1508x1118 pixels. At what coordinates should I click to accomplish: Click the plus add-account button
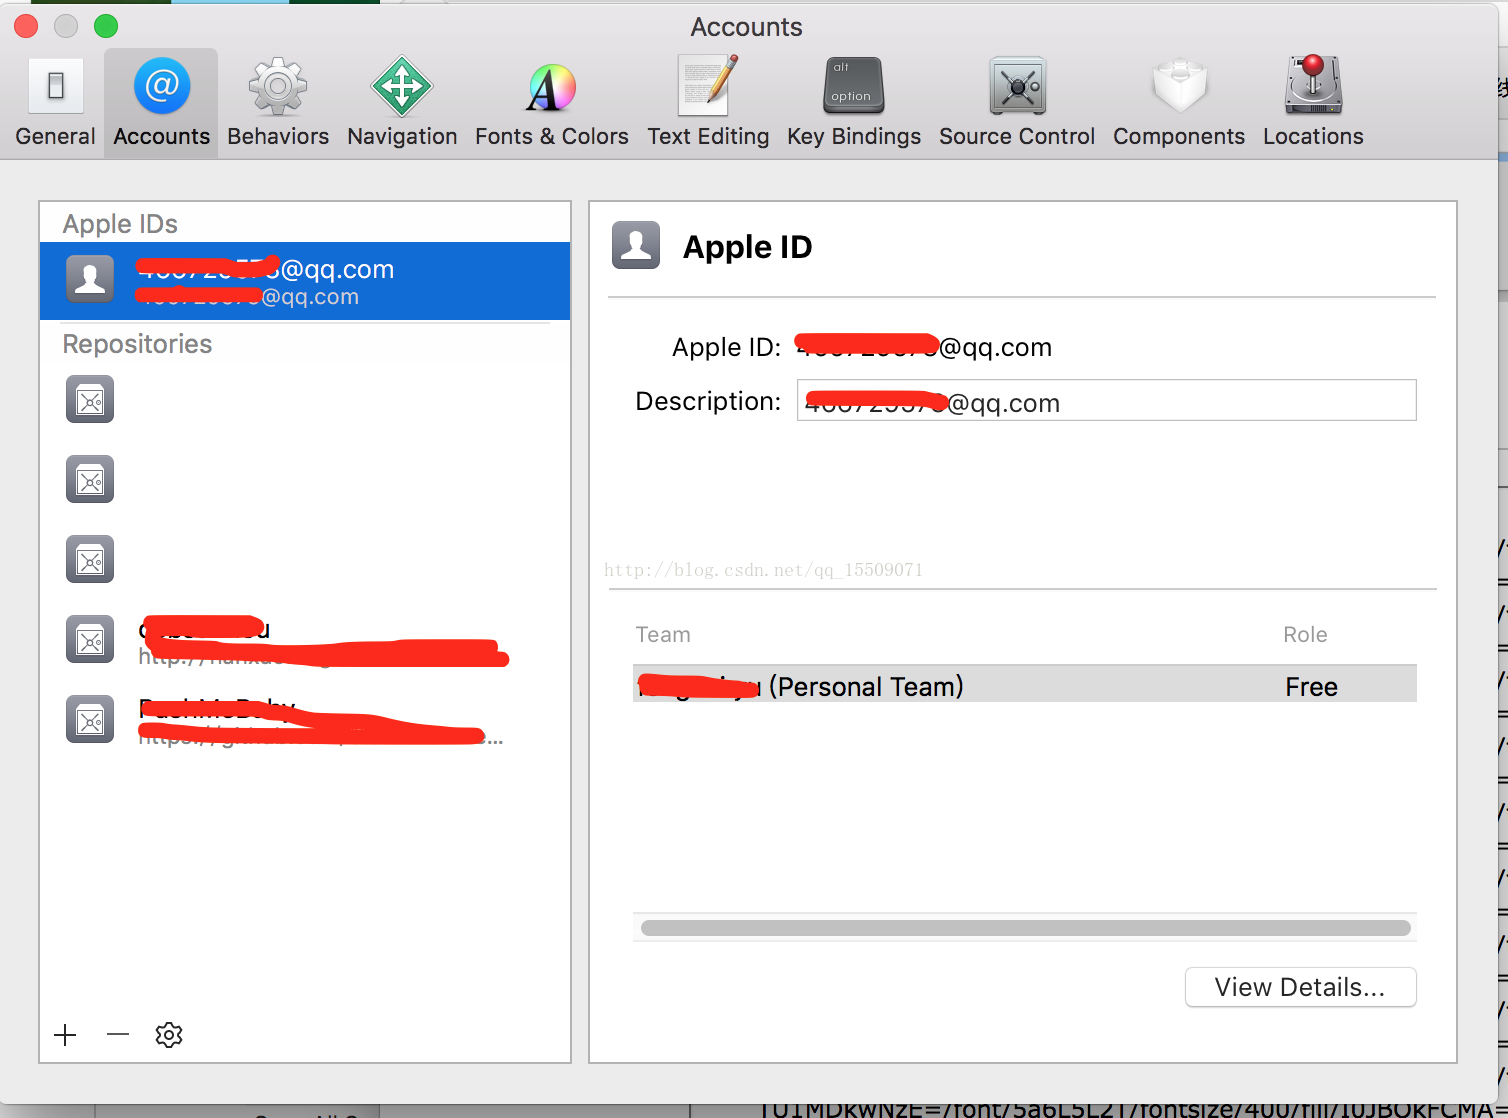point(65,1035)
